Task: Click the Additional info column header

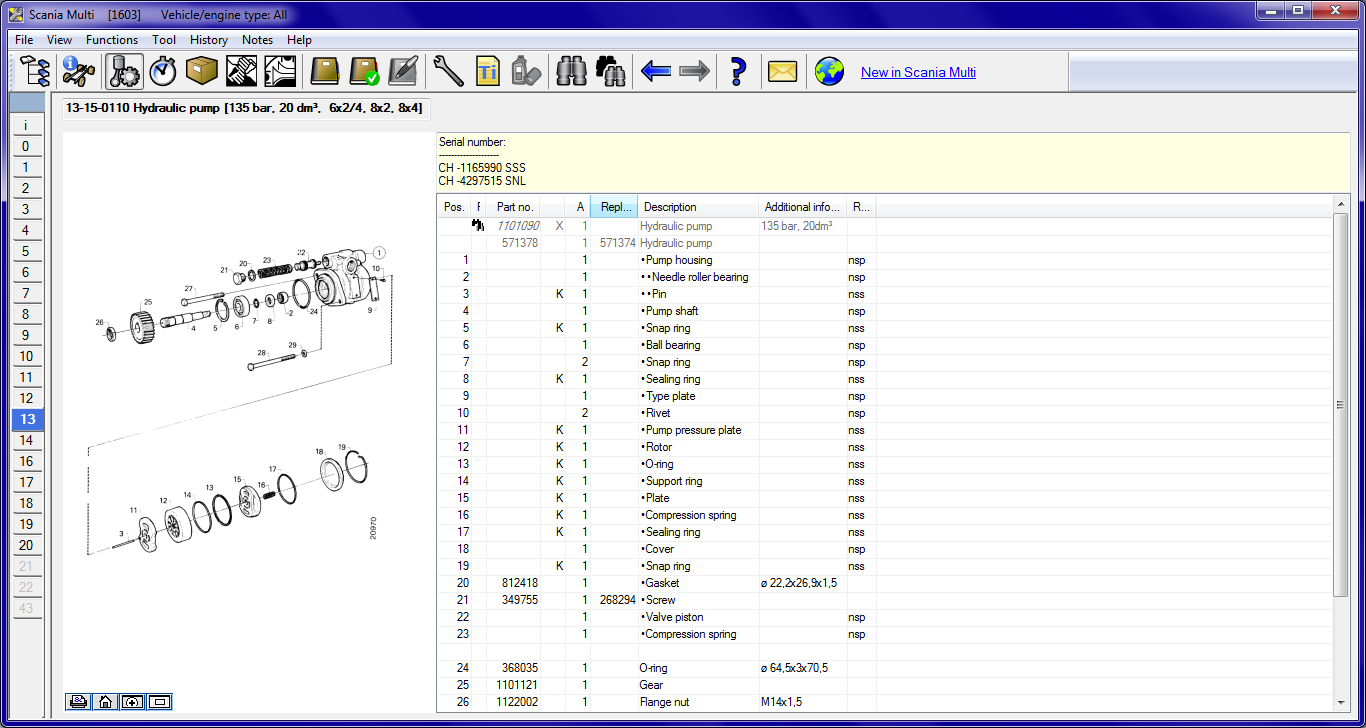Action: pos(803,207)
